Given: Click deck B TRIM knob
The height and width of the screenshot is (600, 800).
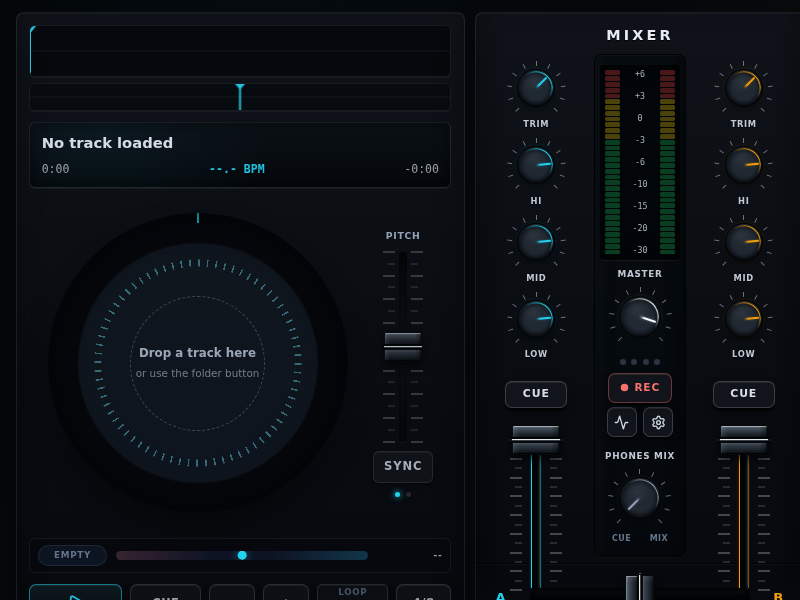Looking at the screenshot, I should pyautogui.click(x=743, y=88).
